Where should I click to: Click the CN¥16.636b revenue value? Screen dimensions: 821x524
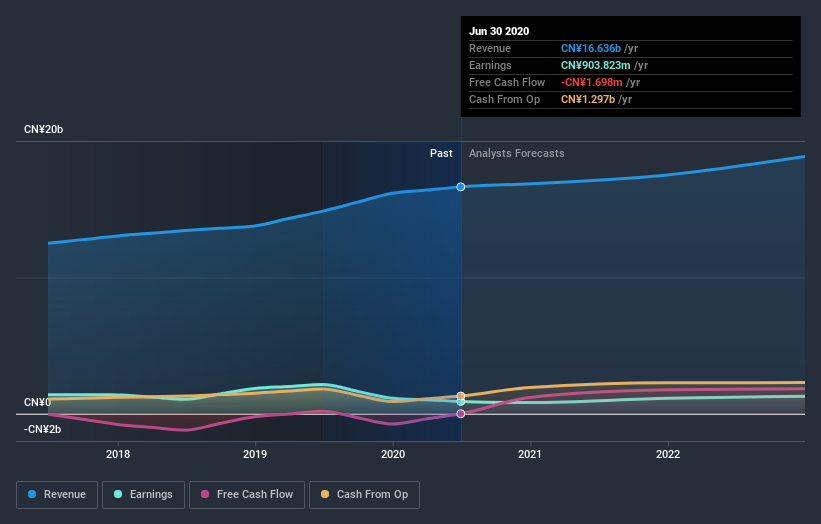click(591, 48)
